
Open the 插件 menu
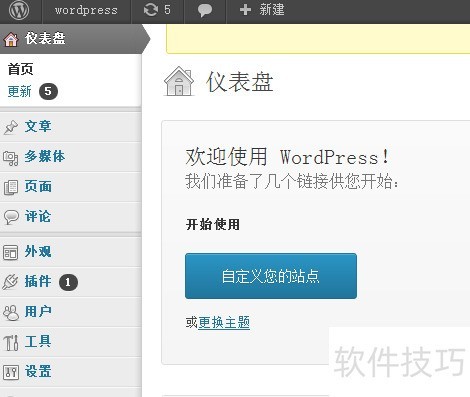point(70,282)
